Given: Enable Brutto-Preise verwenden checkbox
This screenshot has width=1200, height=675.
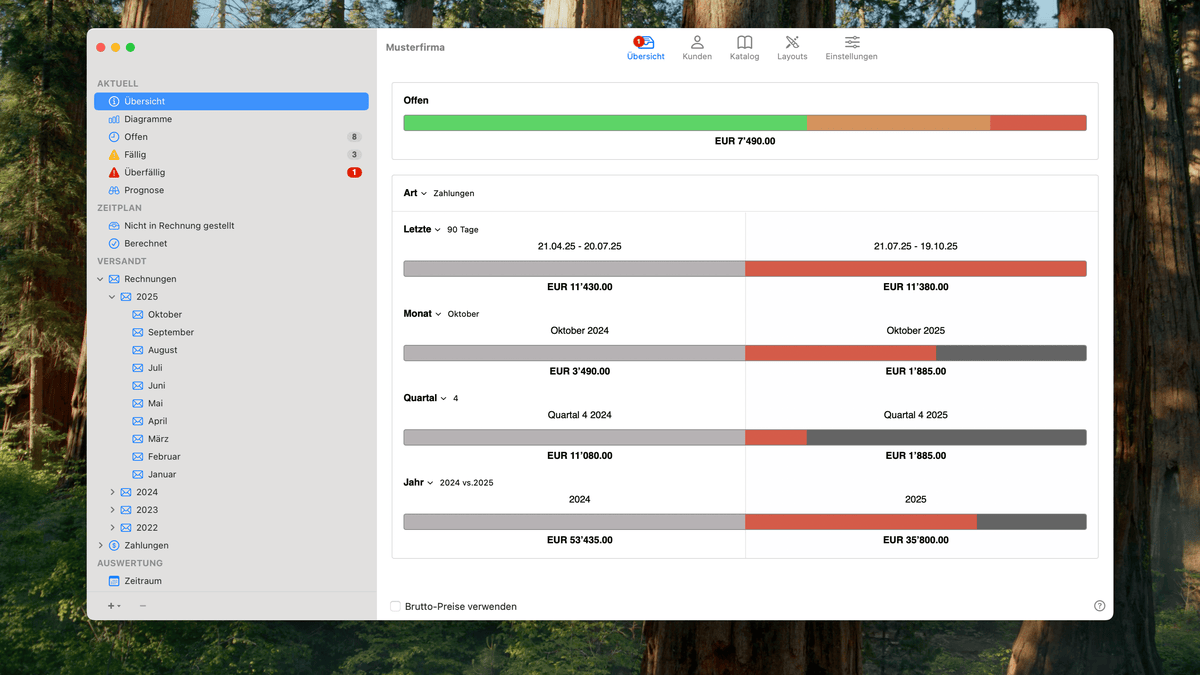Looking at the screenshot, I should tap(396, 606).
